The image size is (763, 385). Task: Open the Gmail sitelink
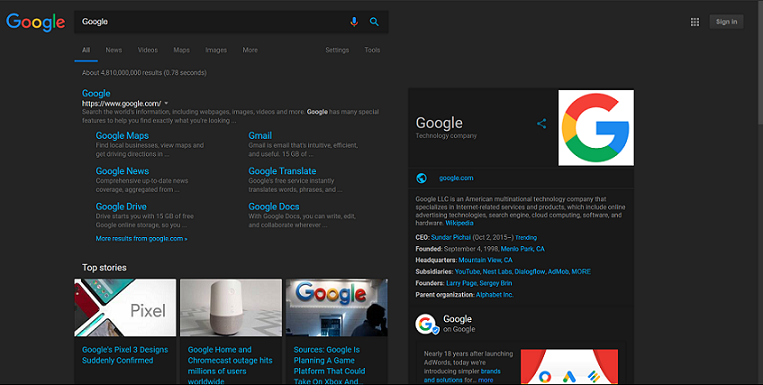(260, 136)
